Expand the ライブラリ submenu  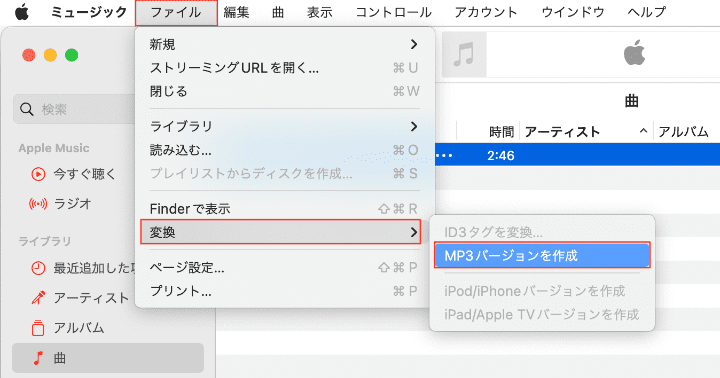[284, 126]
